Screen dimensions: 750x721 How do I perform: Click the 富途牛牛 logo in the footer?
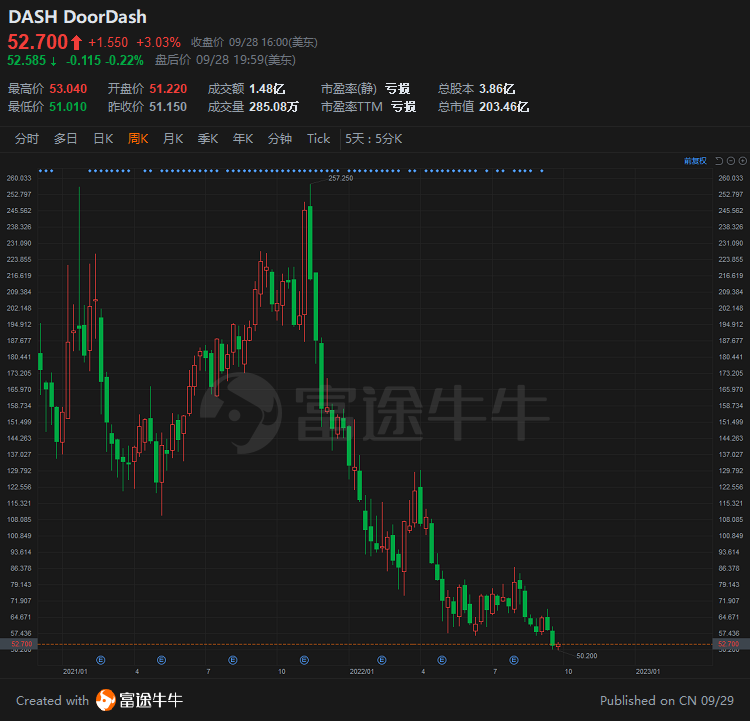click(139, 700)
